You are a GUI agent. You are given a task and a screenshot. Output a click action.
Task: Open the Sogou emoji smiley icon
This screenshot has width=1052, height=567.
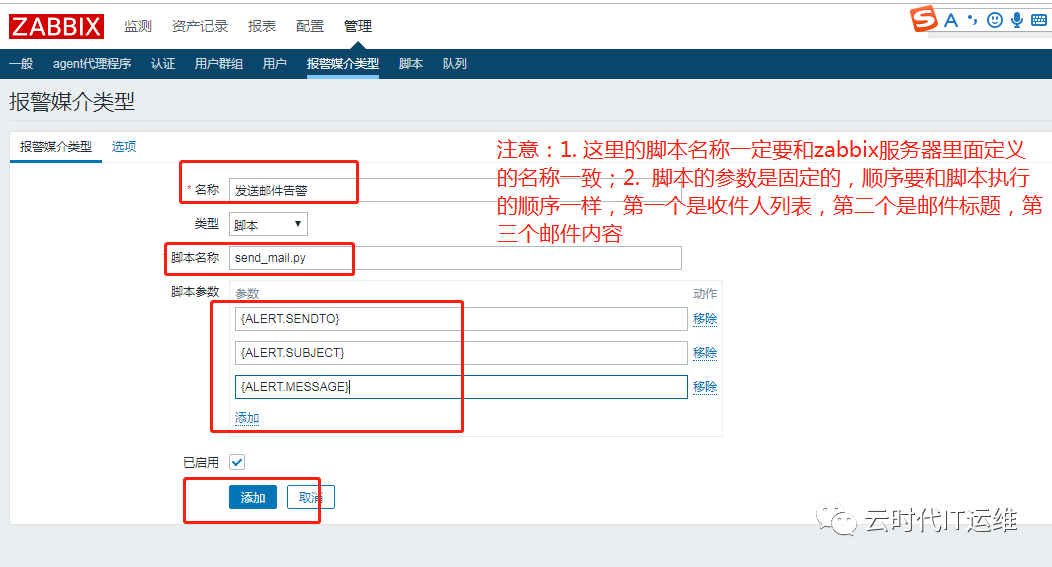(995, 20)
